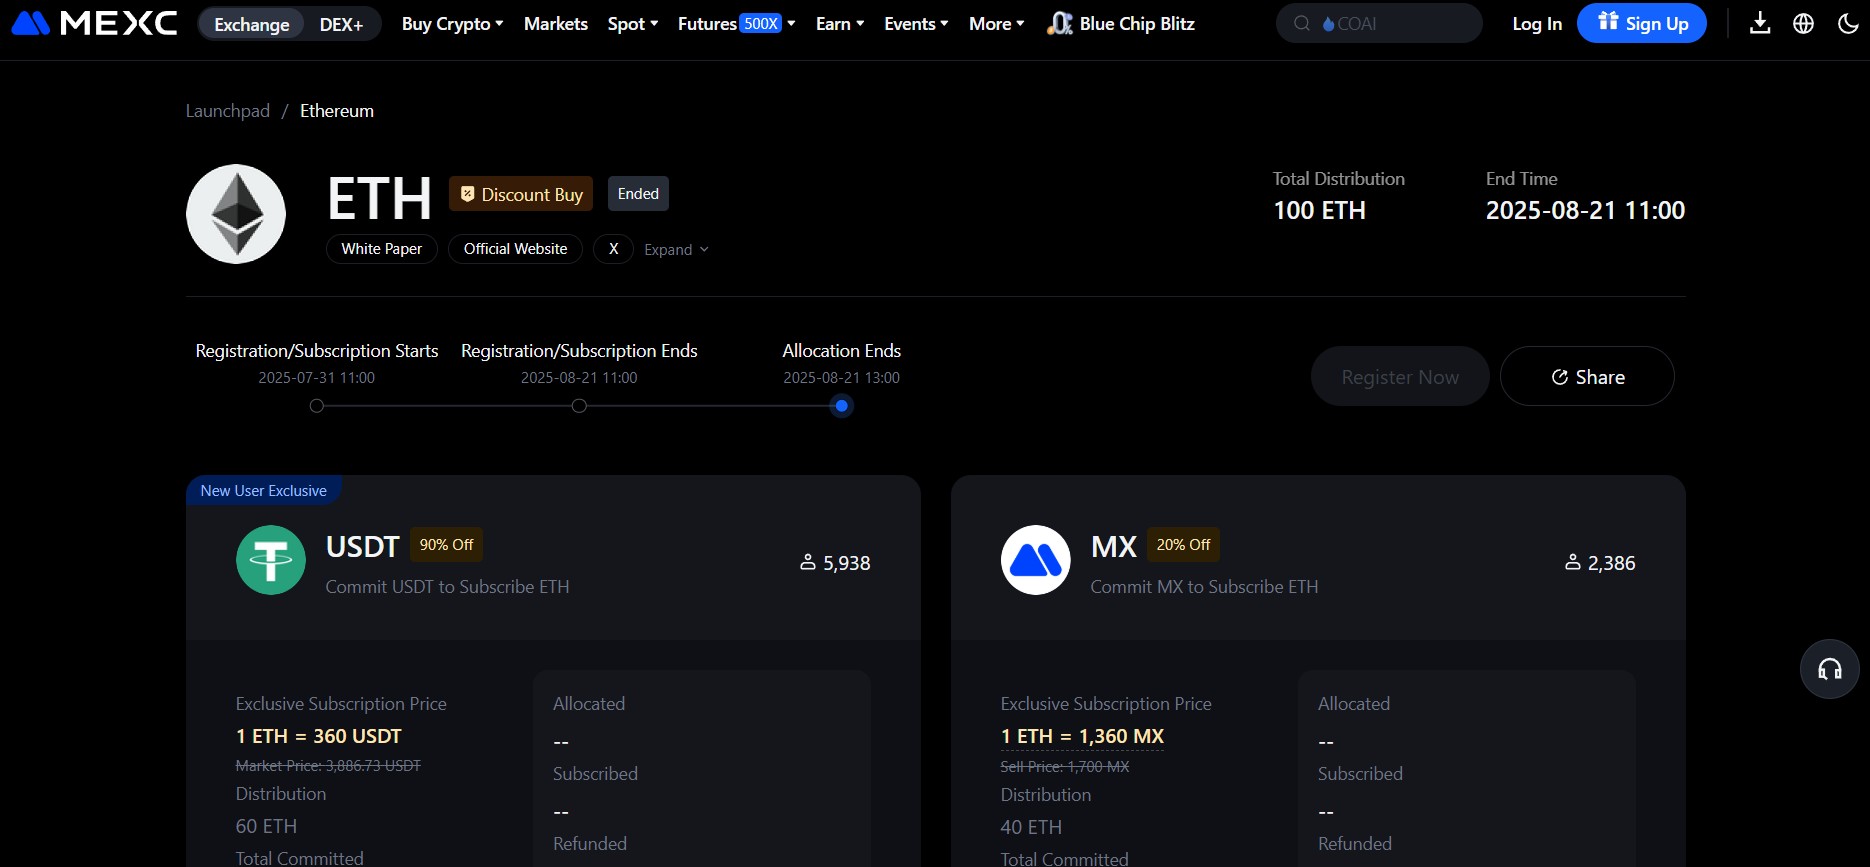Viewport: 1870px width, 867px height.
Task: Click the Sell Price 1,700 MX text
Action: pos(1065,767)
